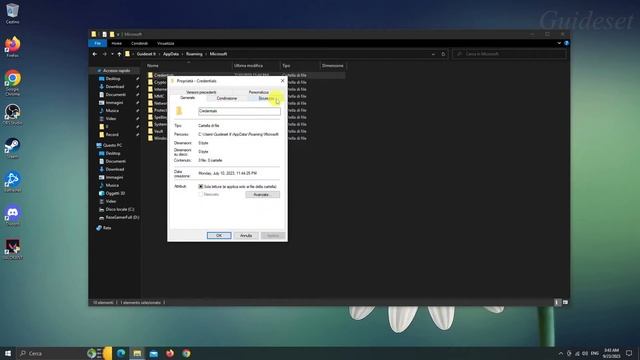640x360 pixels.
Task: Open Microsoft Edge from taskbar
Action: point(121,353)
